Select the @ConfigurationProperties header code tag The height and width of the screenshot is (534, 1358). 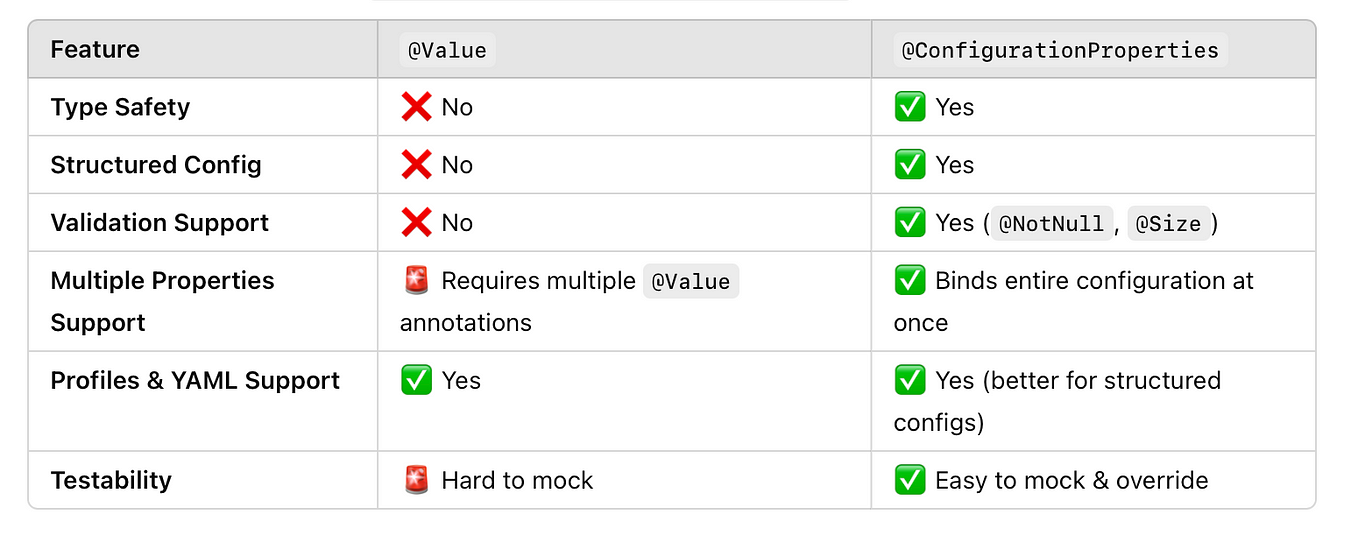click(x=1060, y=50)
